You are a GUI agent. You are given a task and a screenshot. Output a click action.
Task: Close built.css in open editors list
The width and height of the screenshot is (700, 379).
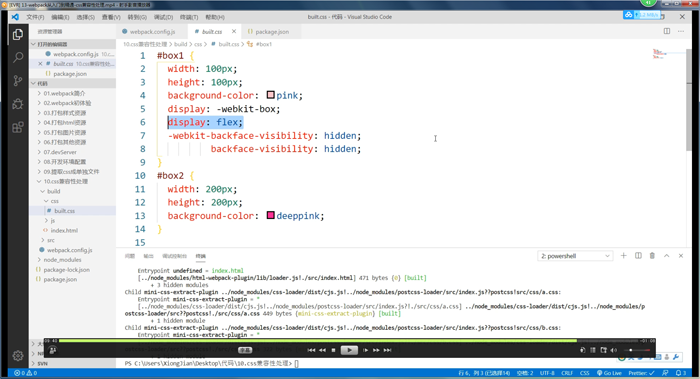40,64
